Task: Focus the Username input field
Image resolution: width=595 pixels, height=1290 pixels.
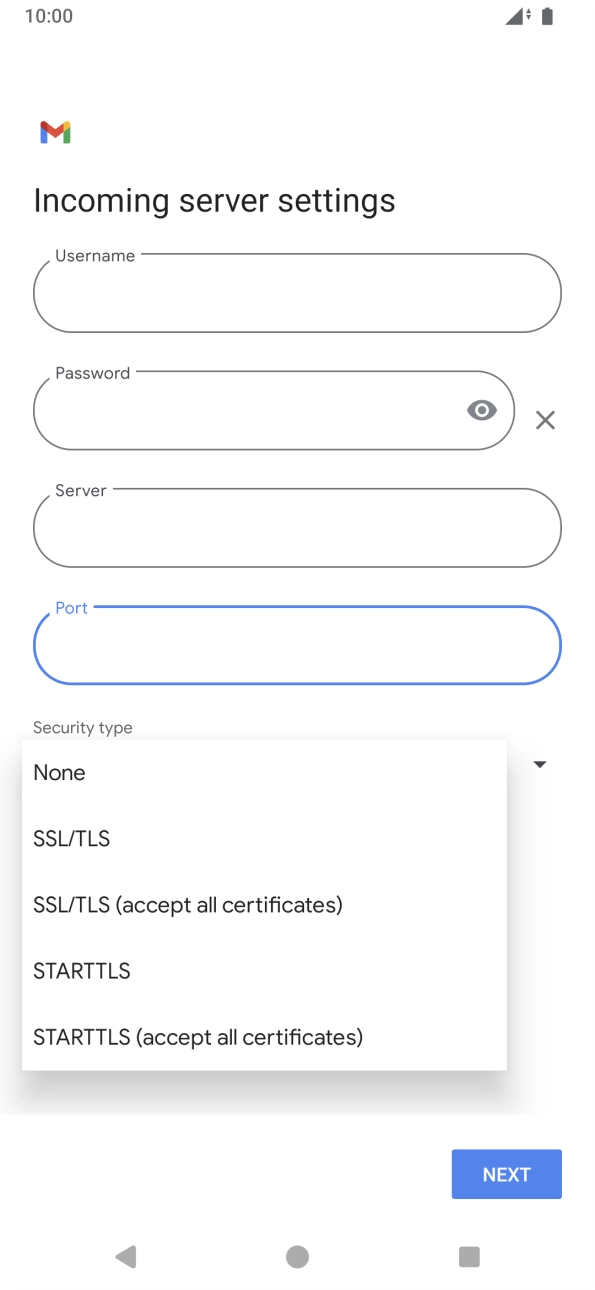Action: tap(297, 293)
